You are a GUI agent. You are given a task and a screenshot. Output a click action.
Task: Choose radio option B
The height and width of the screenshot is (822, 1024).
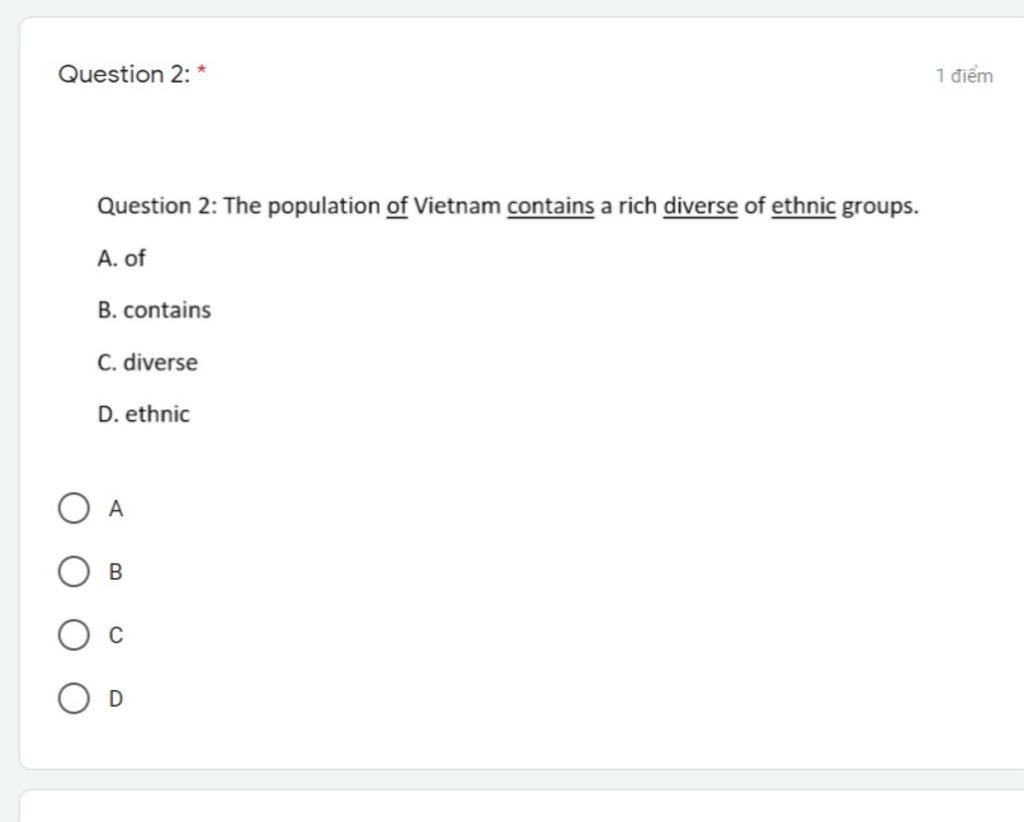[74, 572]
